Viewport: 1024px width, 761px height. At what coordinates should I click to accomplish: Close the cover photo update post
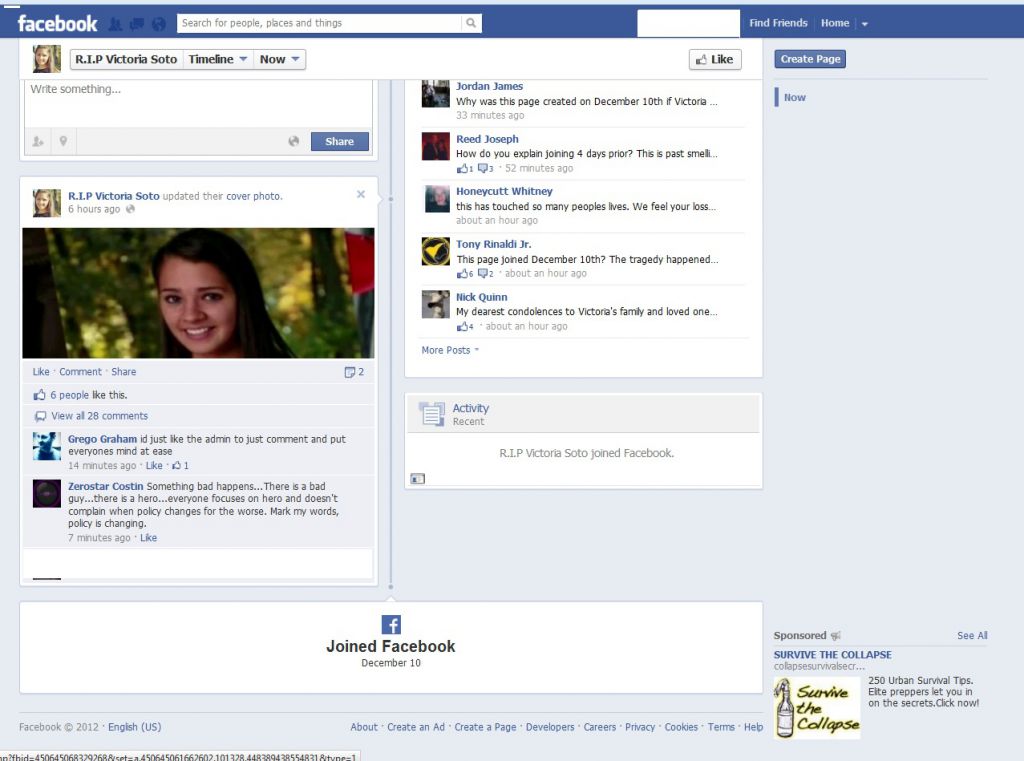360,195
